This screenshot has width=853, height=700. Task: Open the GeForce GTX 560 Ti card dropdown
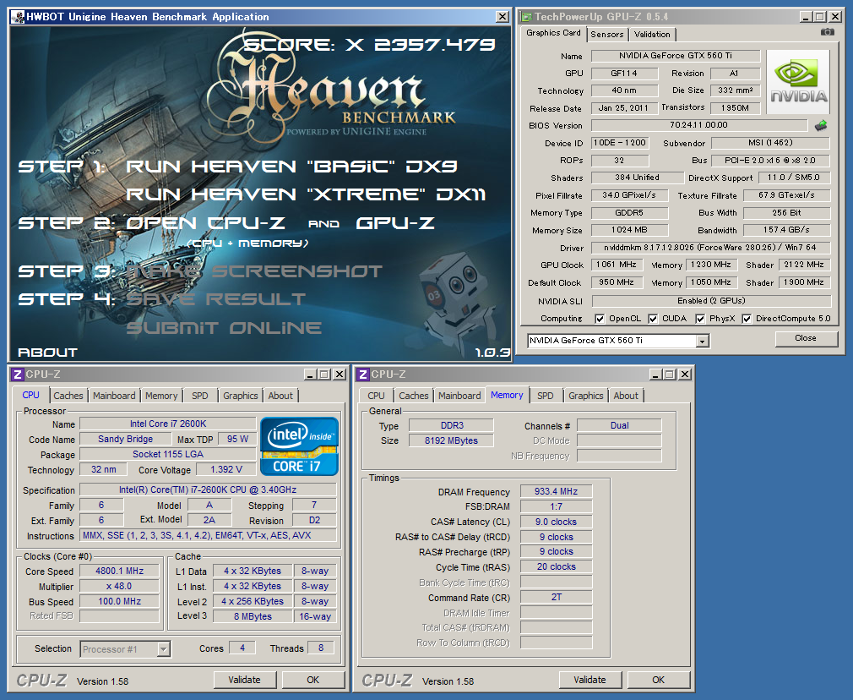click(x=702, y=341)
